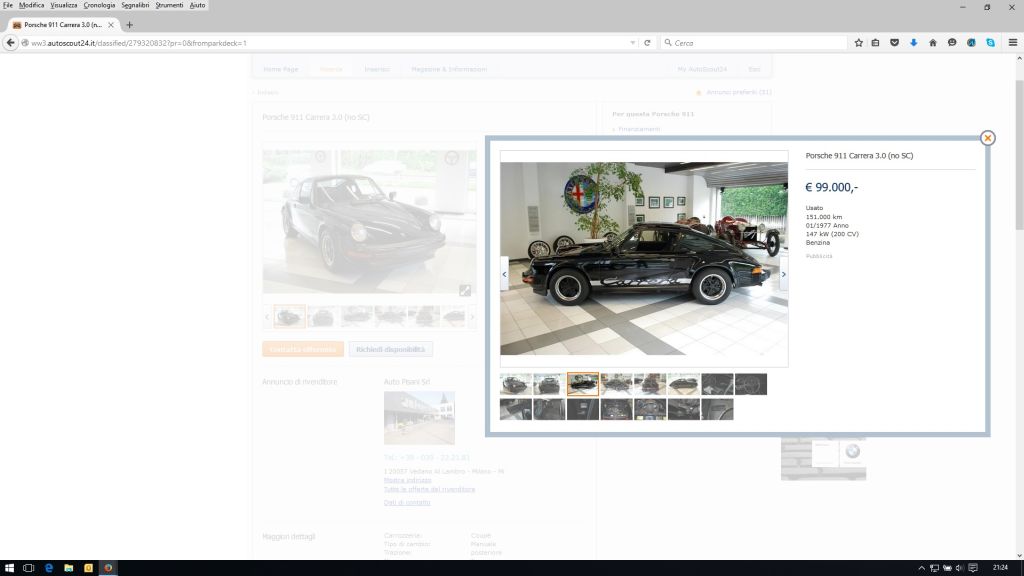The width and height of the screenshot is (1024, 576).
Task: Open bookmarks list icon
Action: [876, 42]
